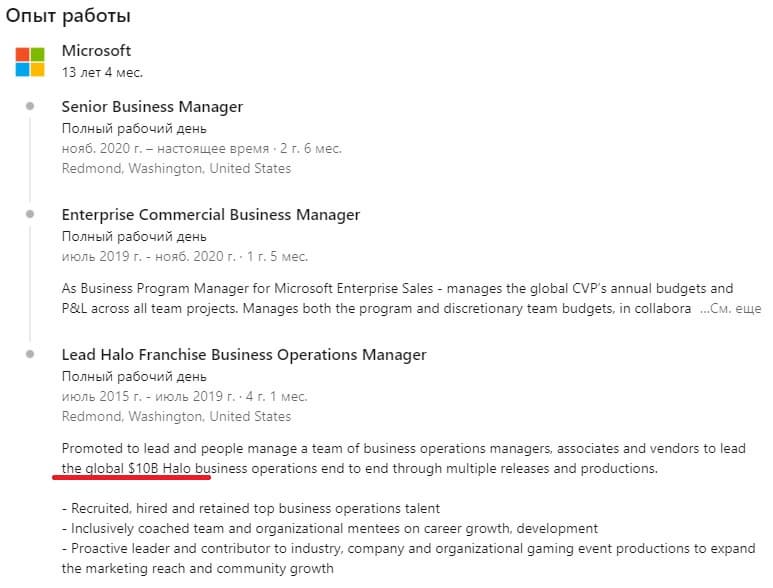The image size is (773, 588).
Task: Click the Microsoft company logo
Action: [x=30, y=61]
